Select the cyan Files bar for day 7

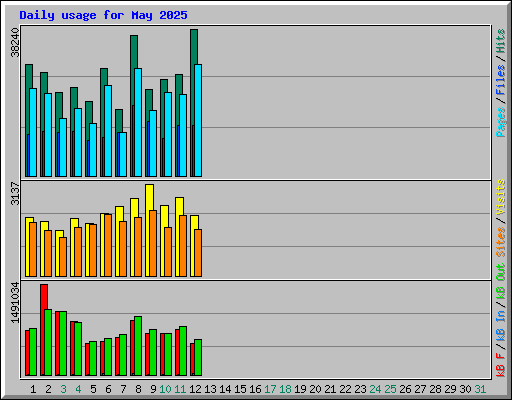pyautogui.click(x=123, y=154)
